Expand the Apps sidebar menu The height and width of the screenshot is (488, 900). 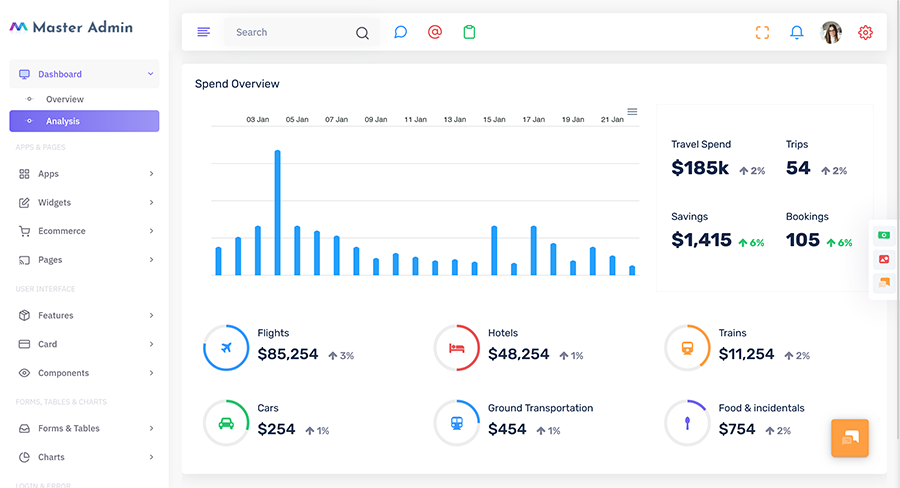coord(84,174)
